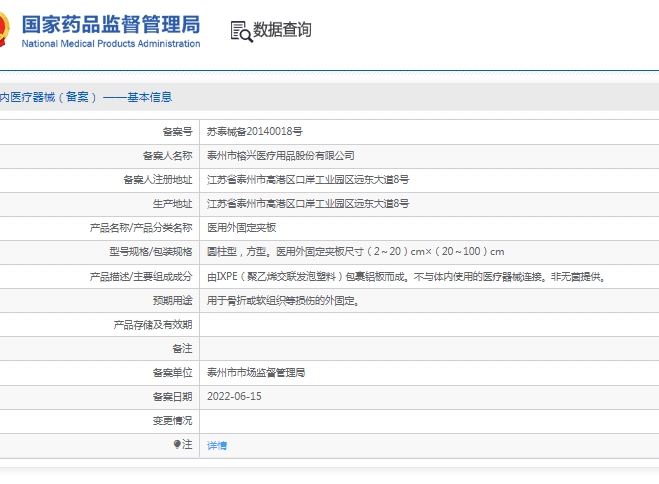Open the 详情 link
659x484 pixels.
(217, 445)
